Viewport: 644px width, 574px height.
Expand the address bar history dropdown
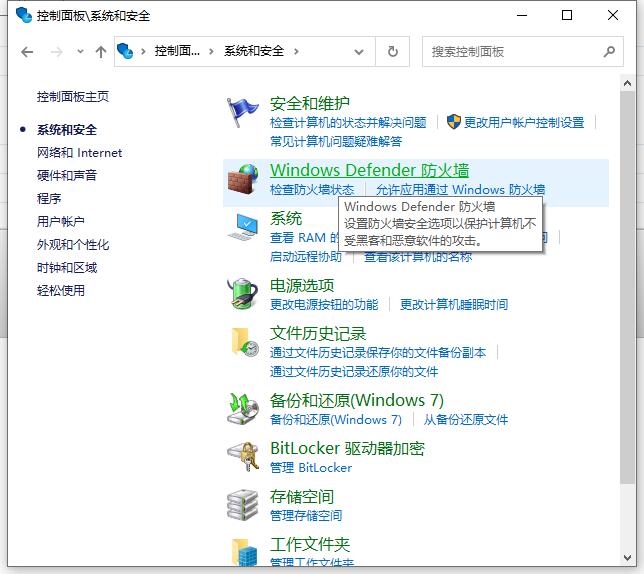point(359,52)
